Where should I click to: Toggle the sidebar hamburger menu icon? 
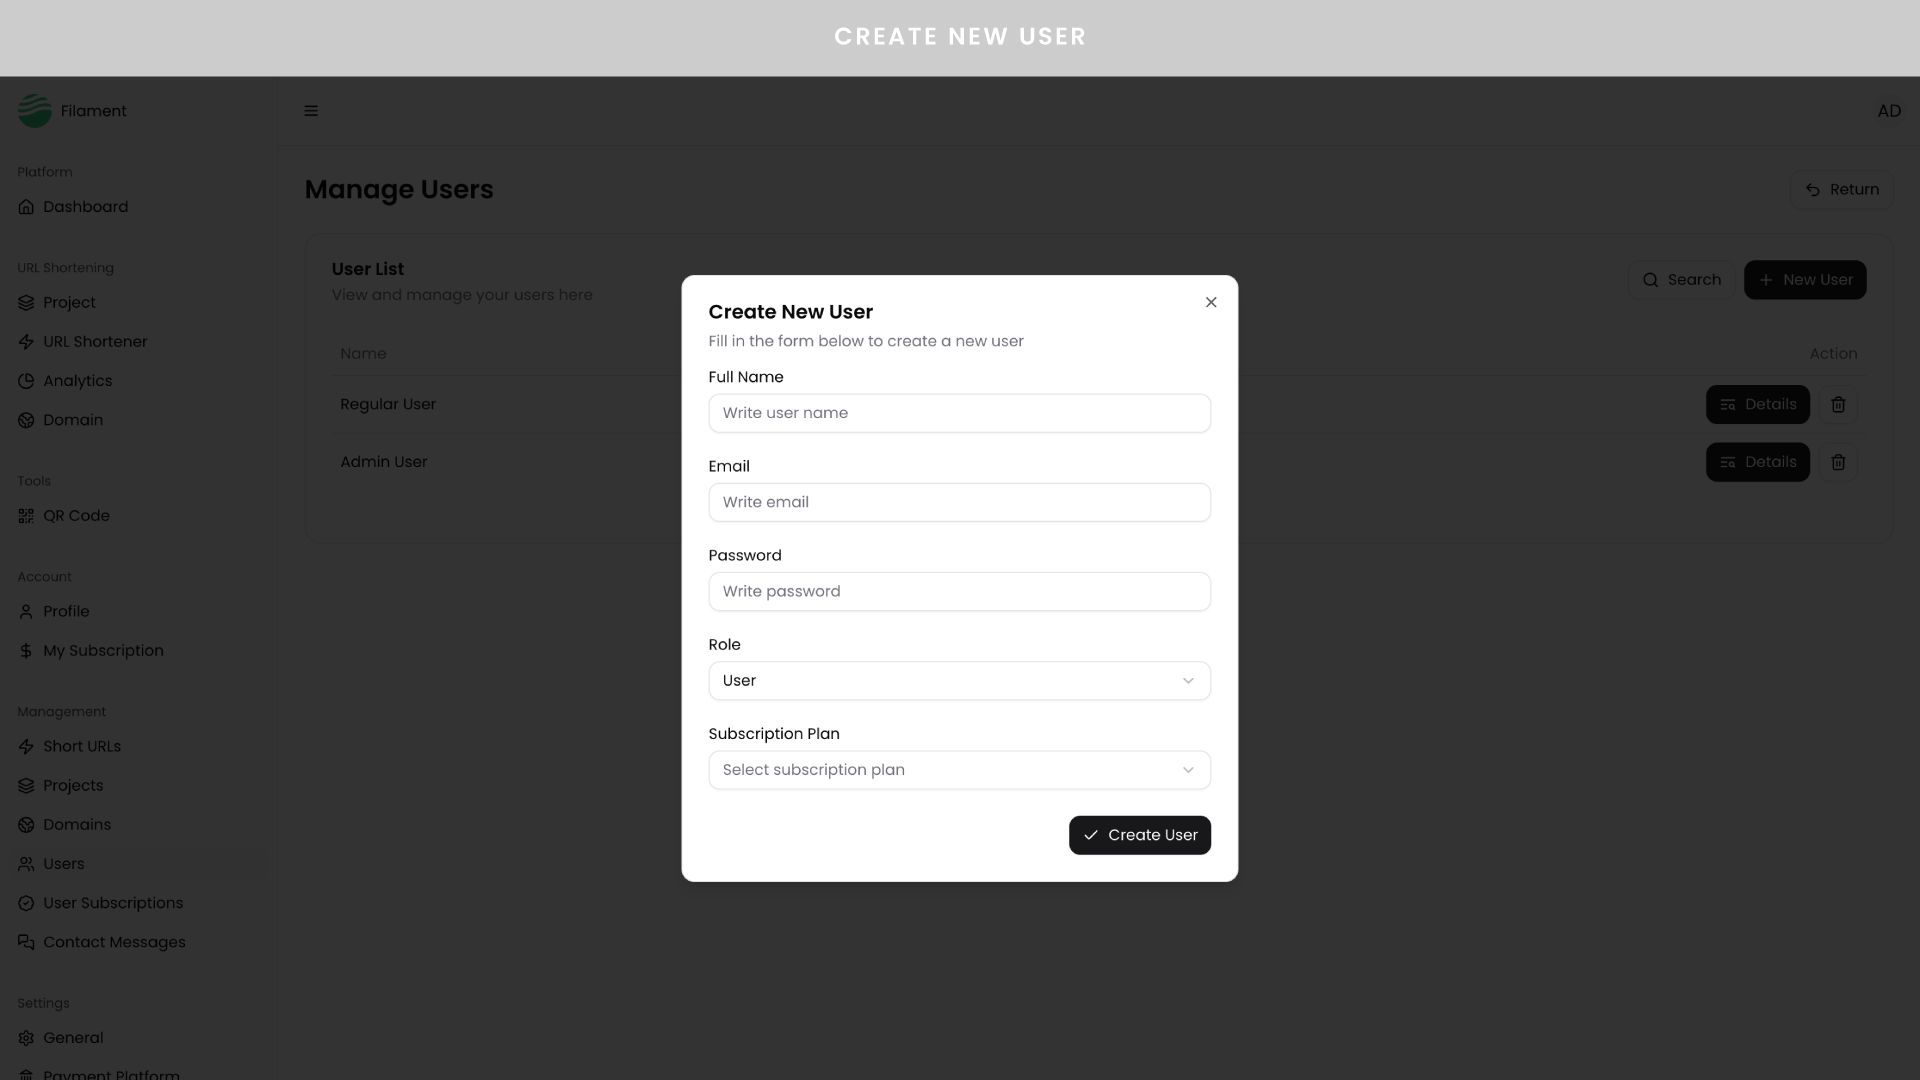tap(311, 111)
